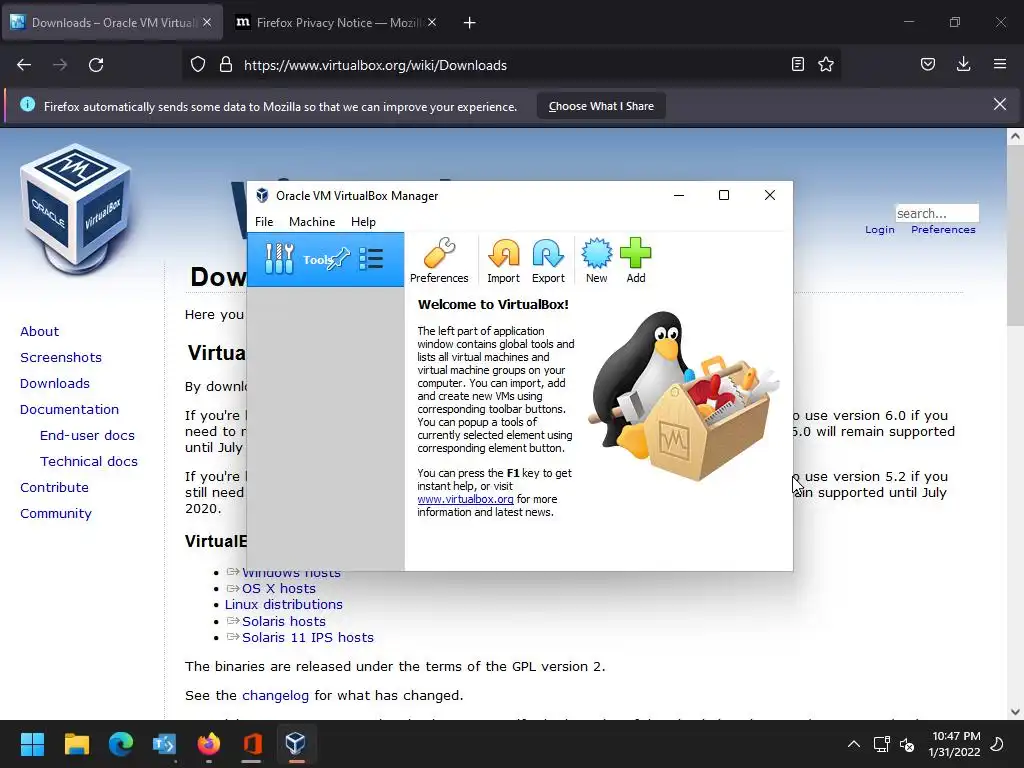Screen dimensions: 1024x768
Task: Open End-user docs link
Action: point(88,436)
